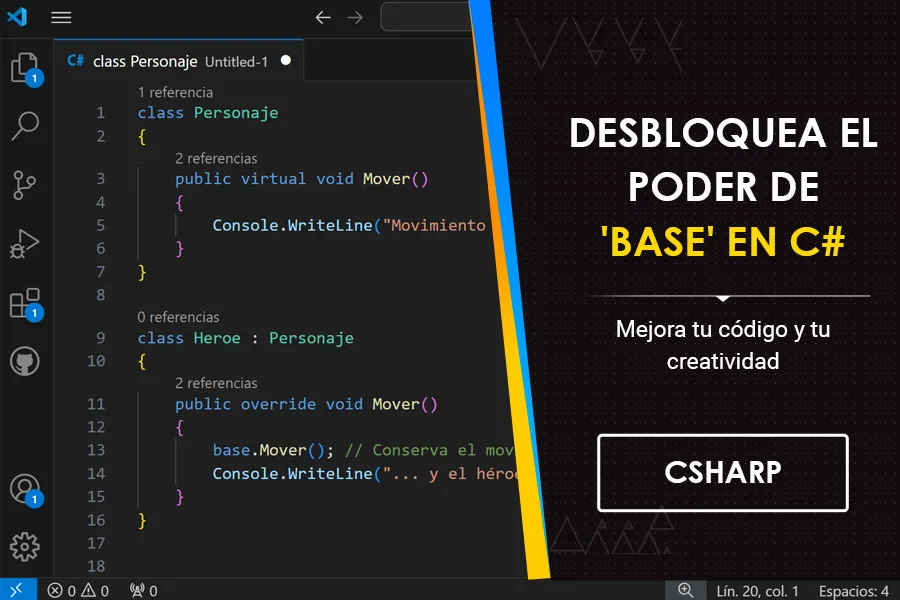Click the command center search box
900x600 pixels.
click(424, 16)
